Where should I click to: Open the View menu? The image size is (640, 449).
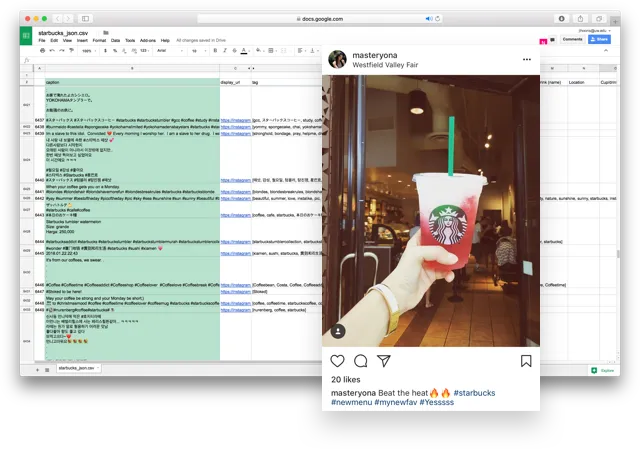pos(67,40)
